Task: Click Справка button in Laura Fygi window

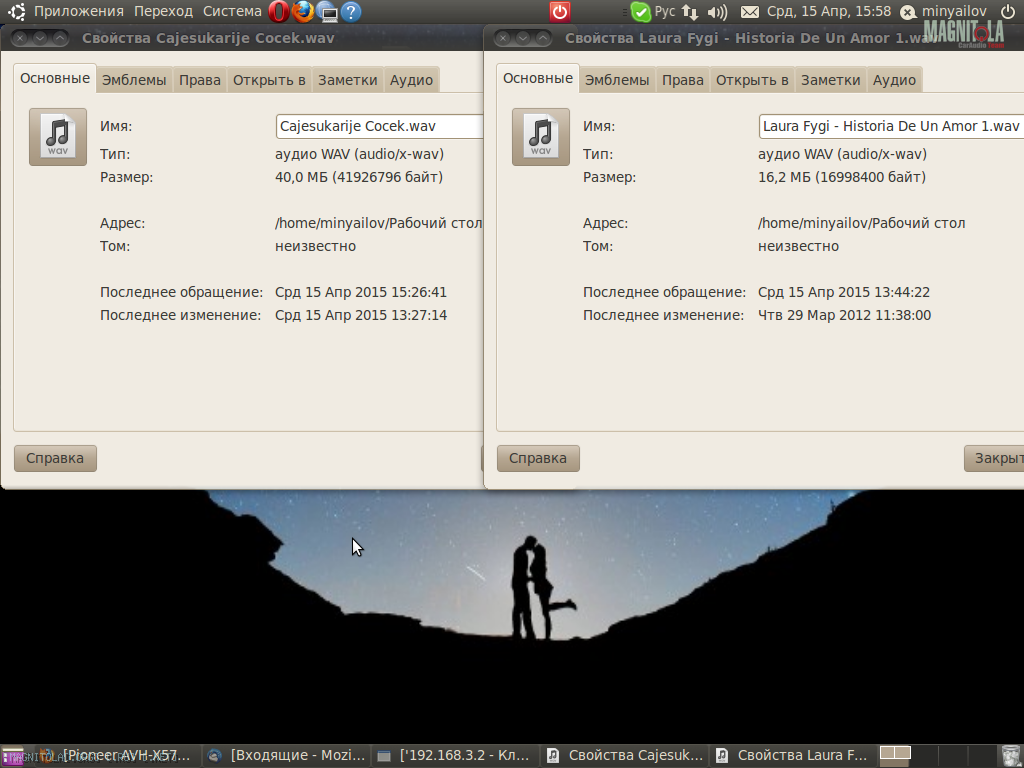Action: pos(538,458)
